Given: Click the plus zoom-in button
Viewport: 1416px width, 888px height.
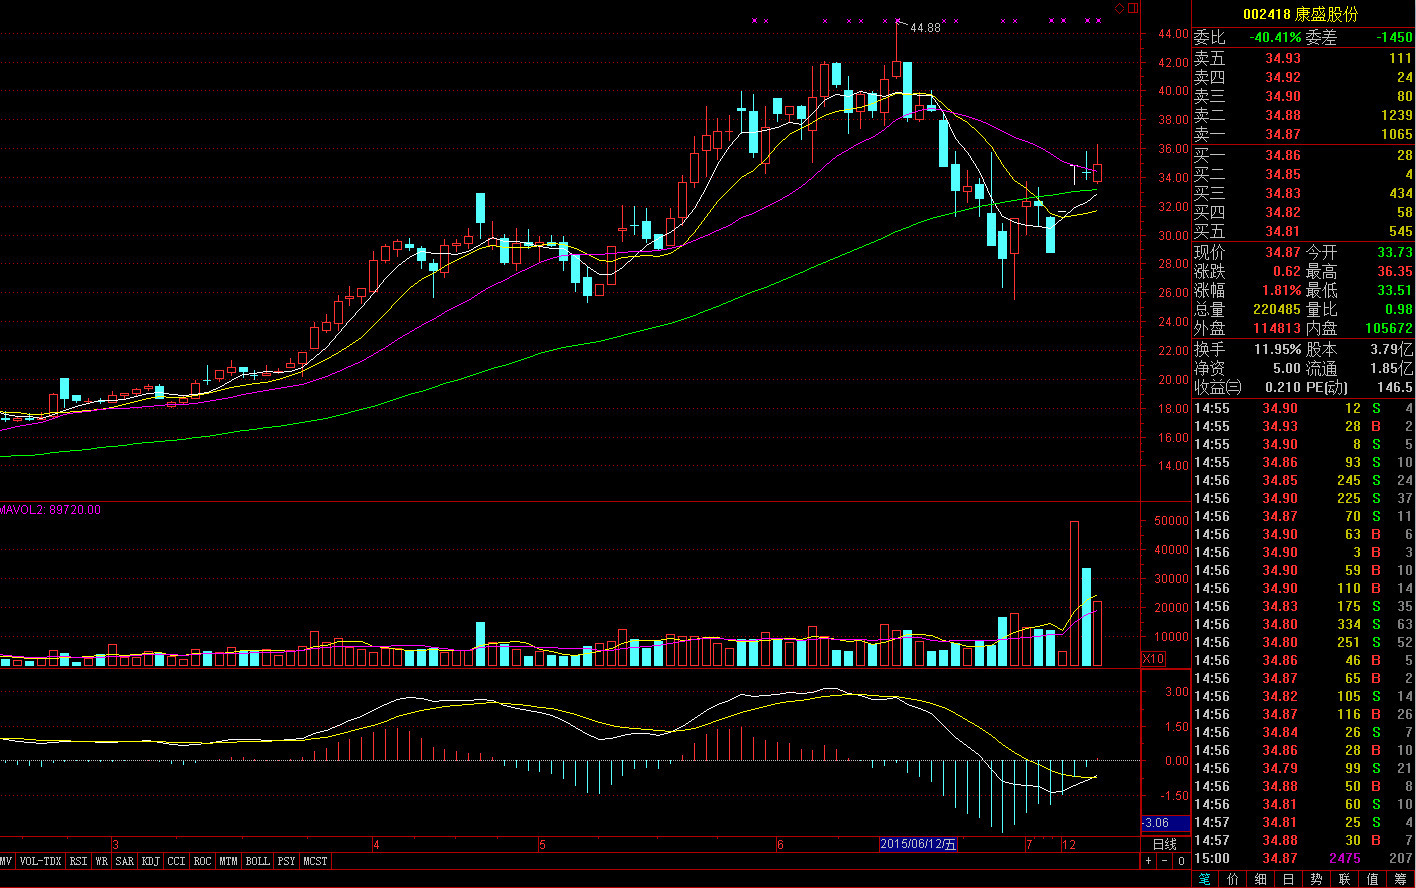Looking at the screenshot, I should tap(1149, 861).
